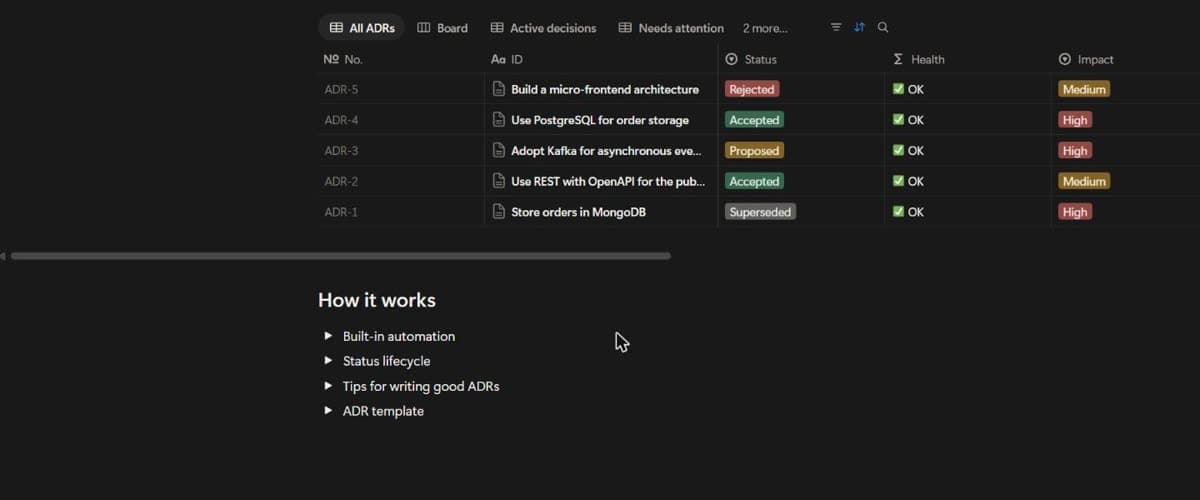Show the 2 more views dropdown
Viewport: 1200px width, 500px height.
[765, 28]
